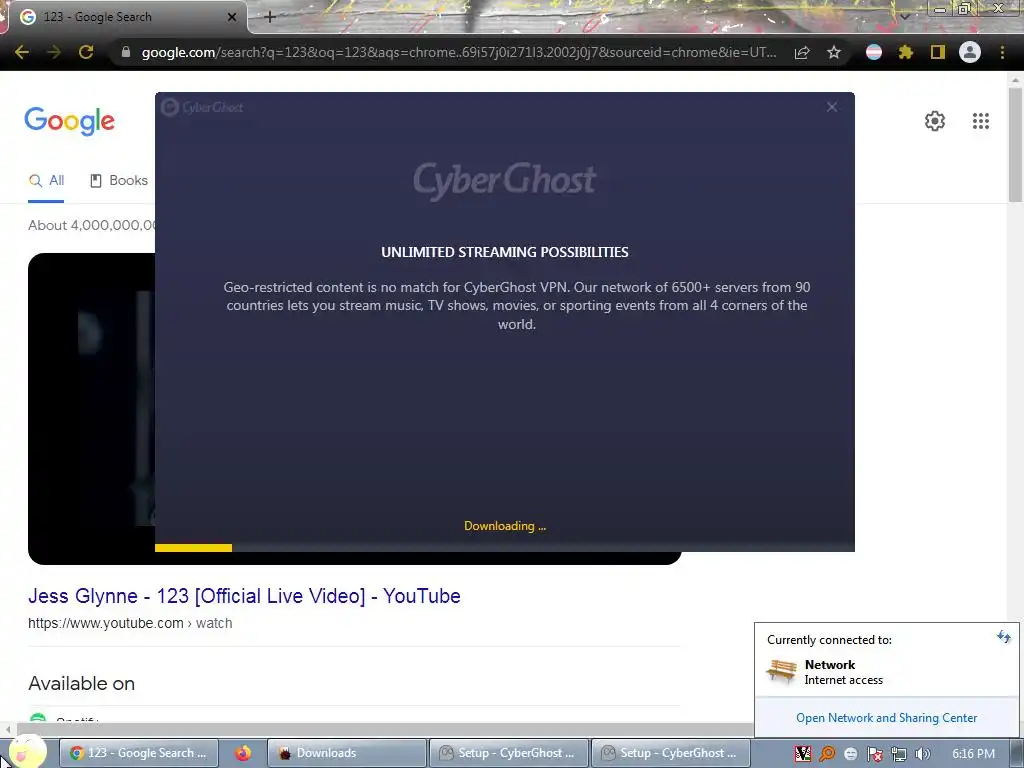Click the 'Downloading ...' status text
1024x768 pixels.
505,526
